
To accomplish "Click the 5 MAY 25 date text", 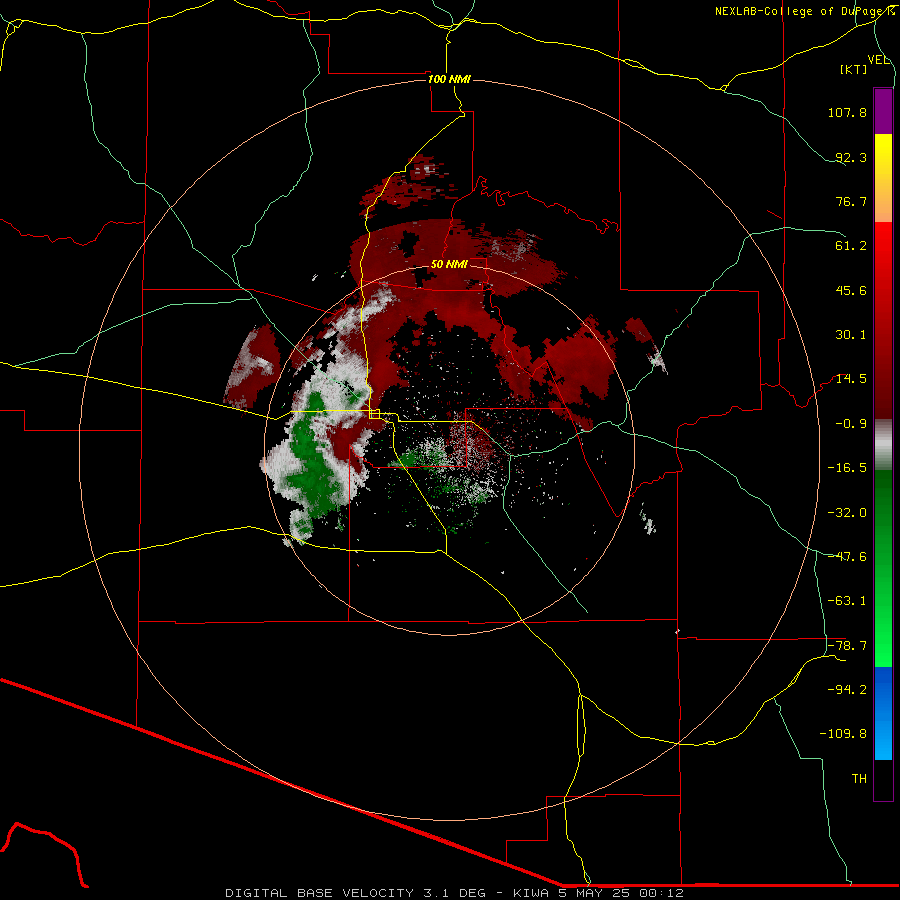I will pyautogui.click(x=594, y=893).
